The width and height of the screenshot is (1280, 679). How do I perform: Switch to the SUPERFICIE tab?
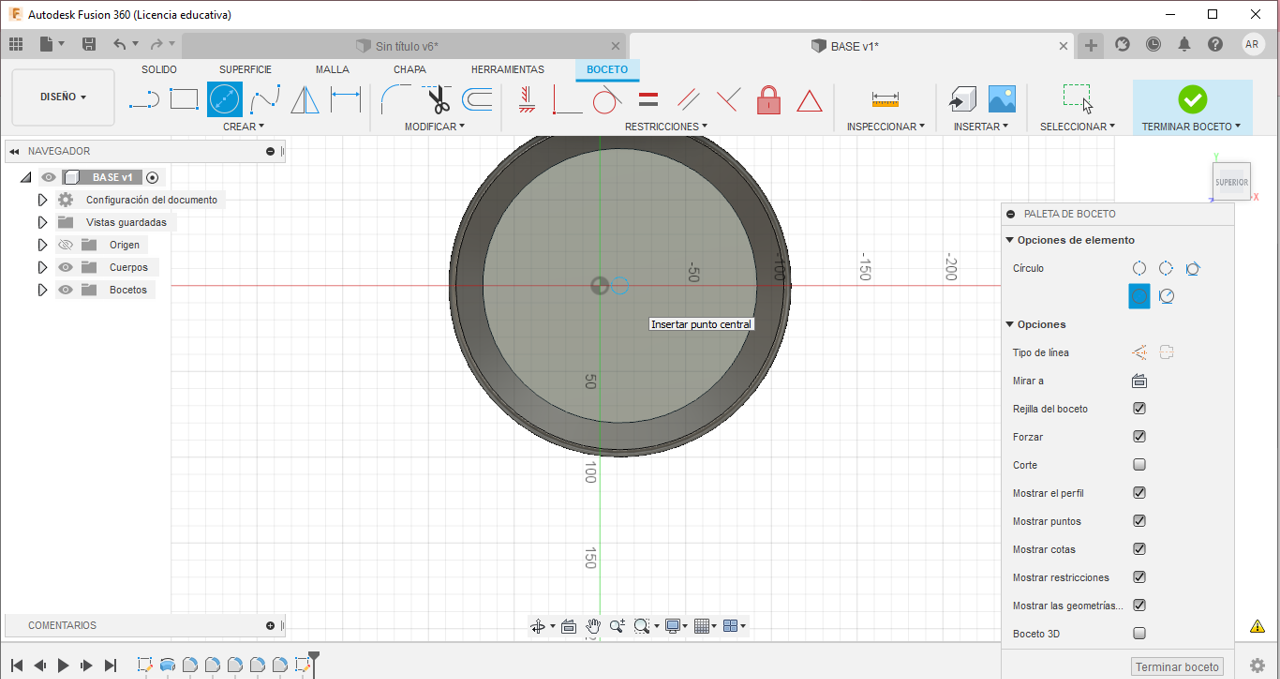click(245, 70)
